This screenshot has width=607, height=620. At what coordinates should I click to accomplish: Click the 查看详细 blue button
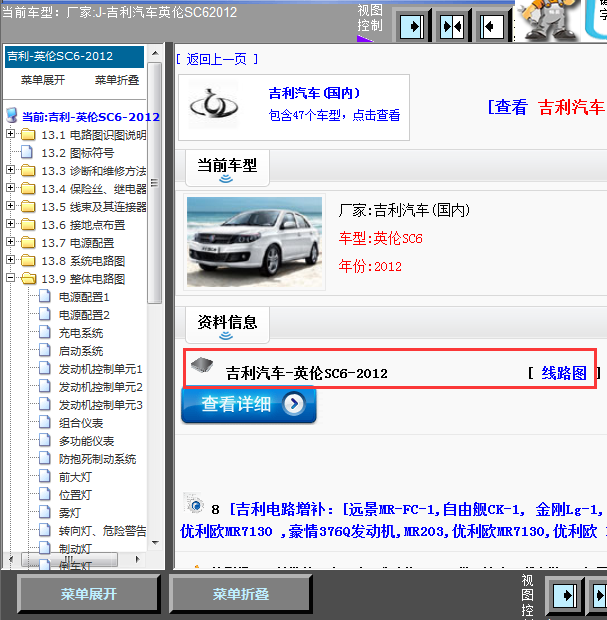pyautogui.click(x=249, y=405)
